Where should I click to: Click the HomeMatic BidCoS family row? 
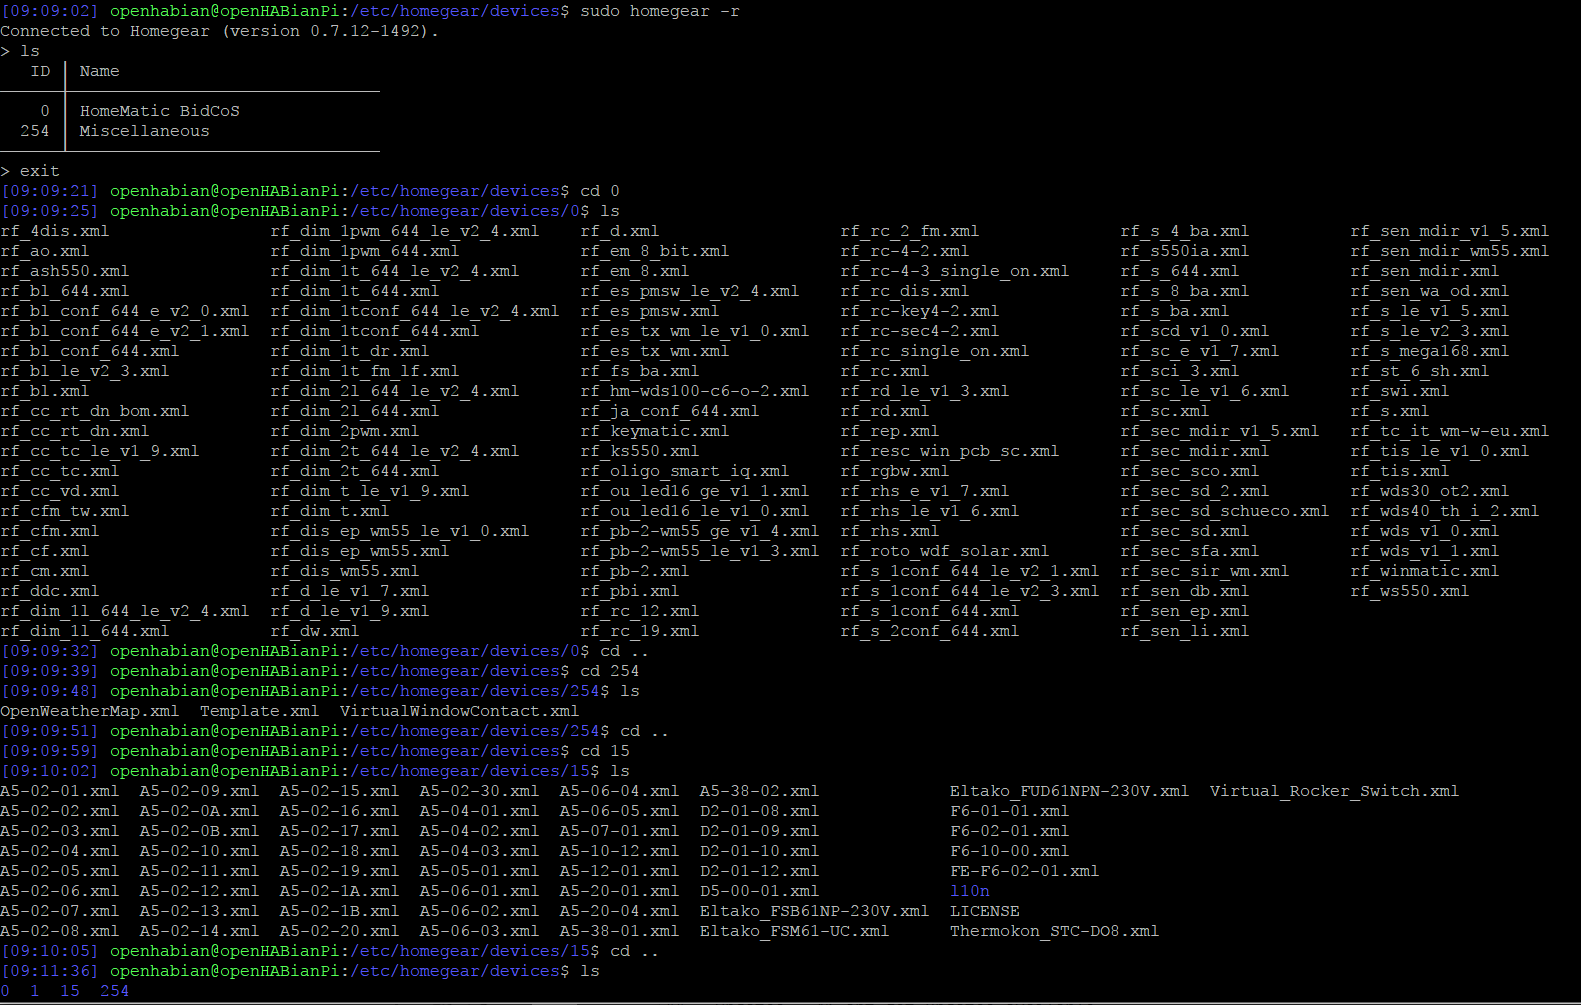tap(160, 111)
